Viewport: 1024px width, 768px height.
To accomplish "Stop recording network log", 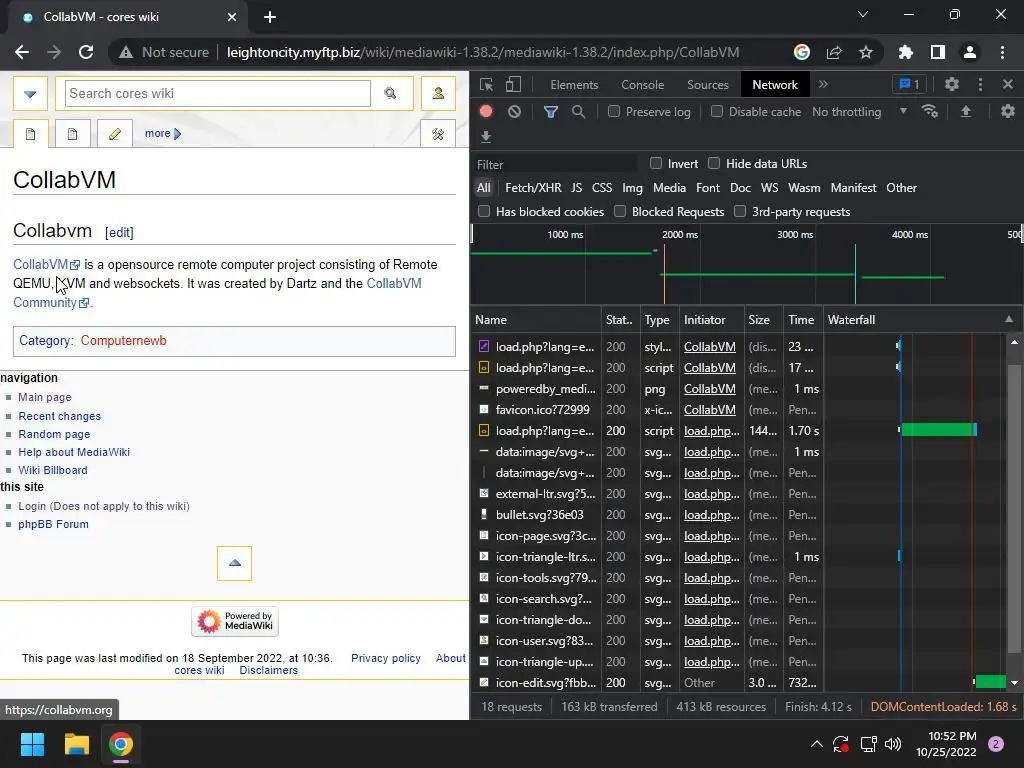I will coord(486,111).
